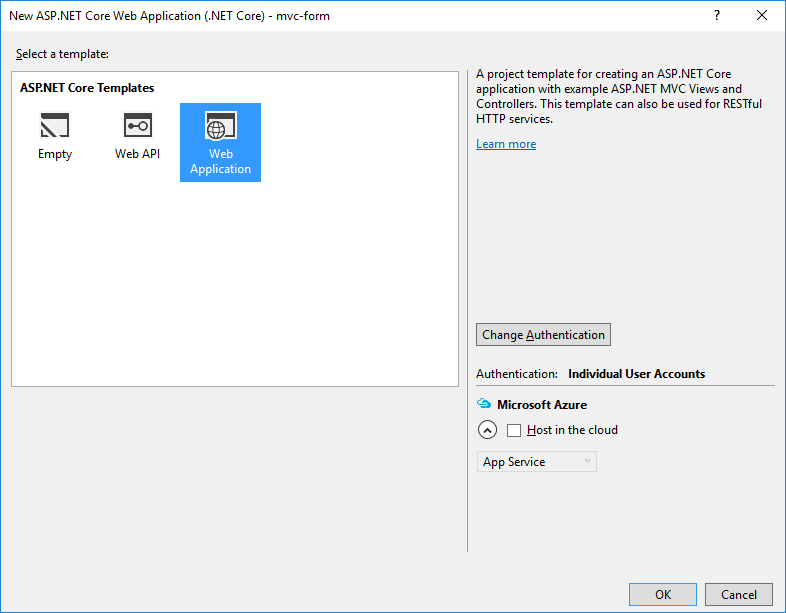Image resolution: width=786 pixels, height=613 pixels.
Task: Click the 'Individual User Accounts' authentication text
Action: 636,374
